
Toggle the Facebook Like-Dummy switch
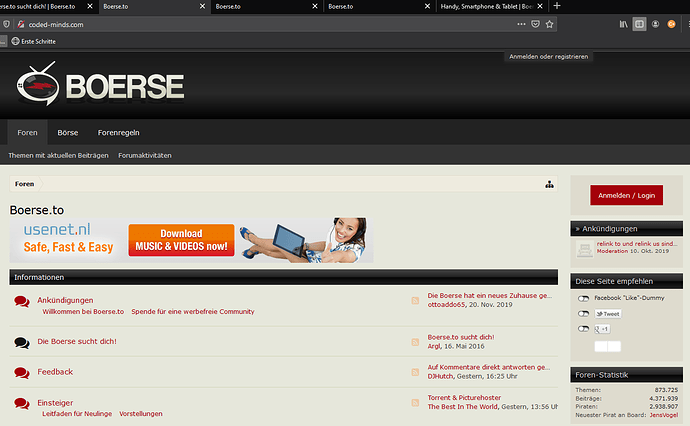point(584,298)
